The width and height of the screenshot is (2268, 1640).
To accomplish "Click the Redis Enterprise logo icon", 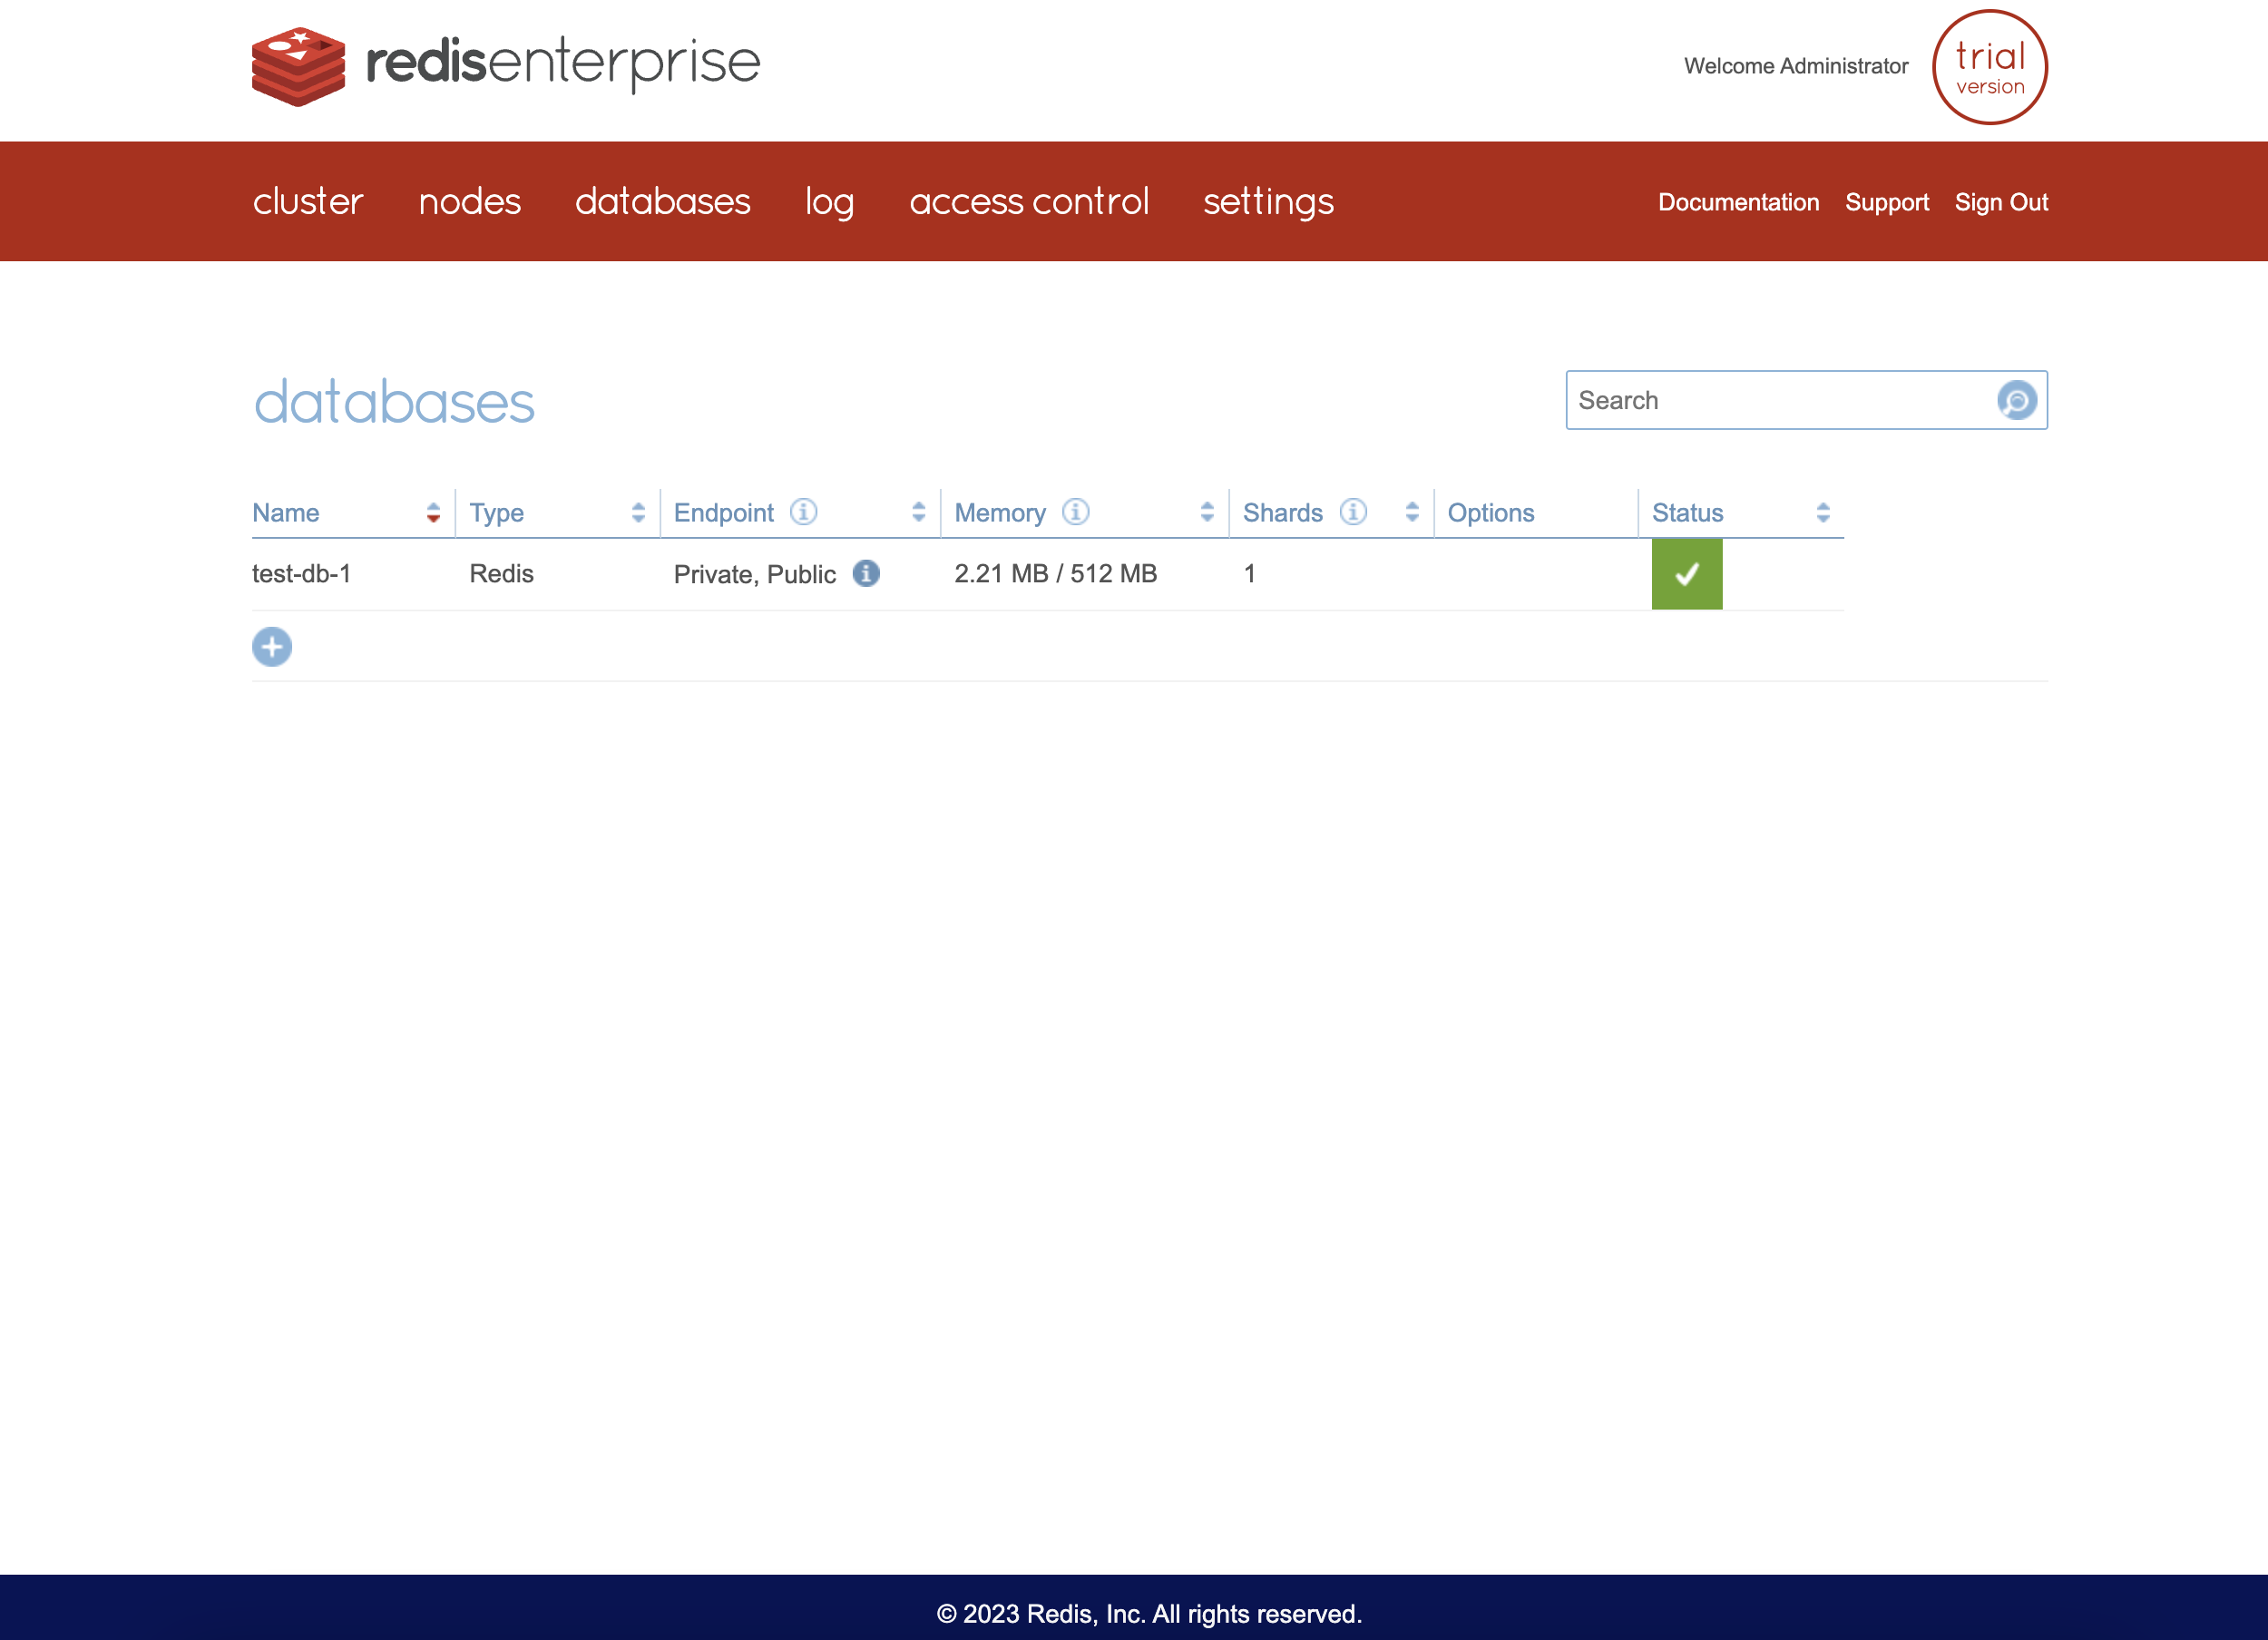I will click(x=294, y=67).
